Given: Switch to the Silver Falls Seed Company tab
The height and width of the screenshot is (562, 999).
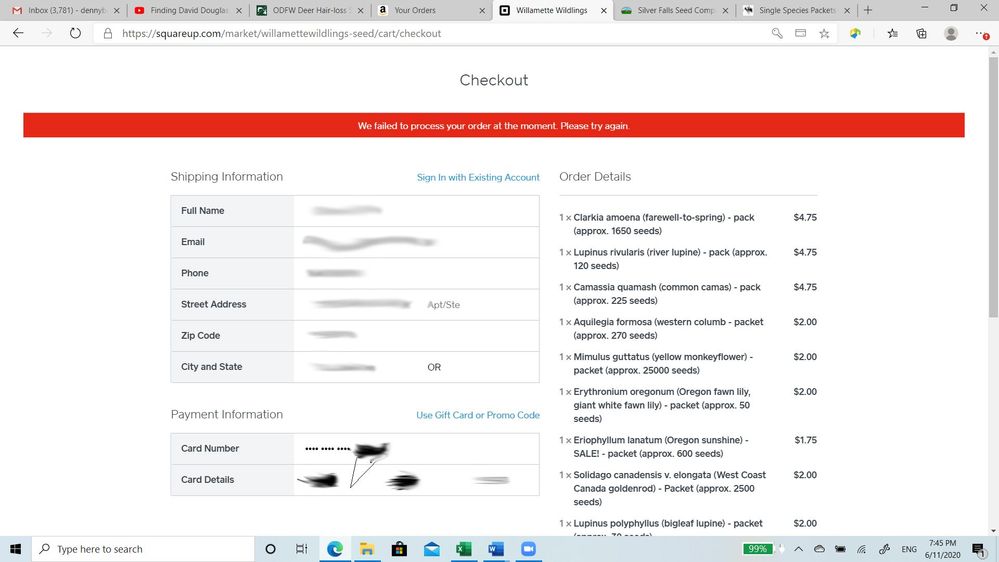Looking at the screenshot, I should click(672, 10).
